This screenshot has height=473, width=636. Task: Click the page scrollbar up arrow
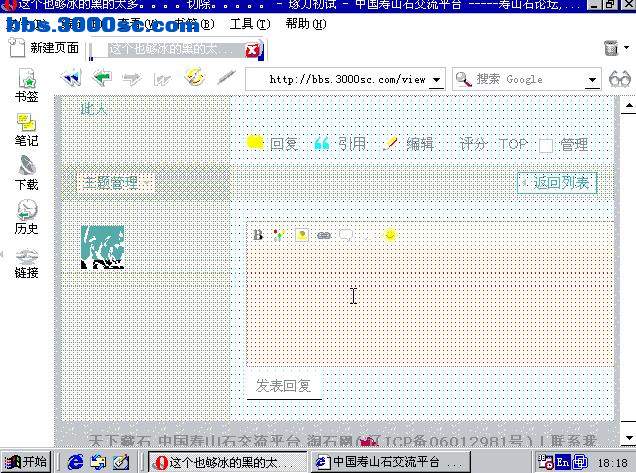coord(629,105)
